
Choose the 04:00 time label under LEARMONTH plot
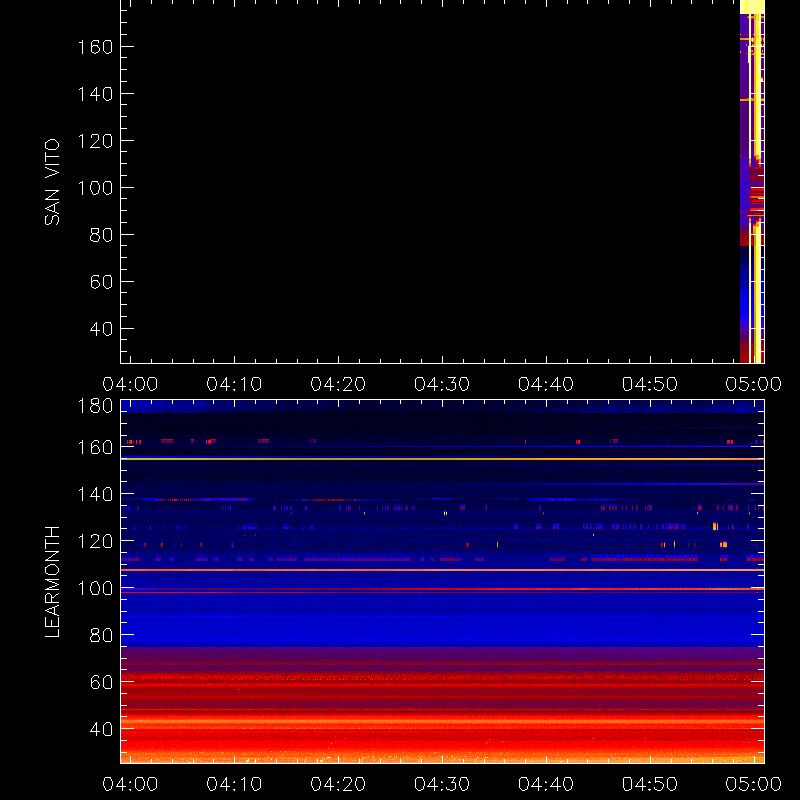[130, 784]
